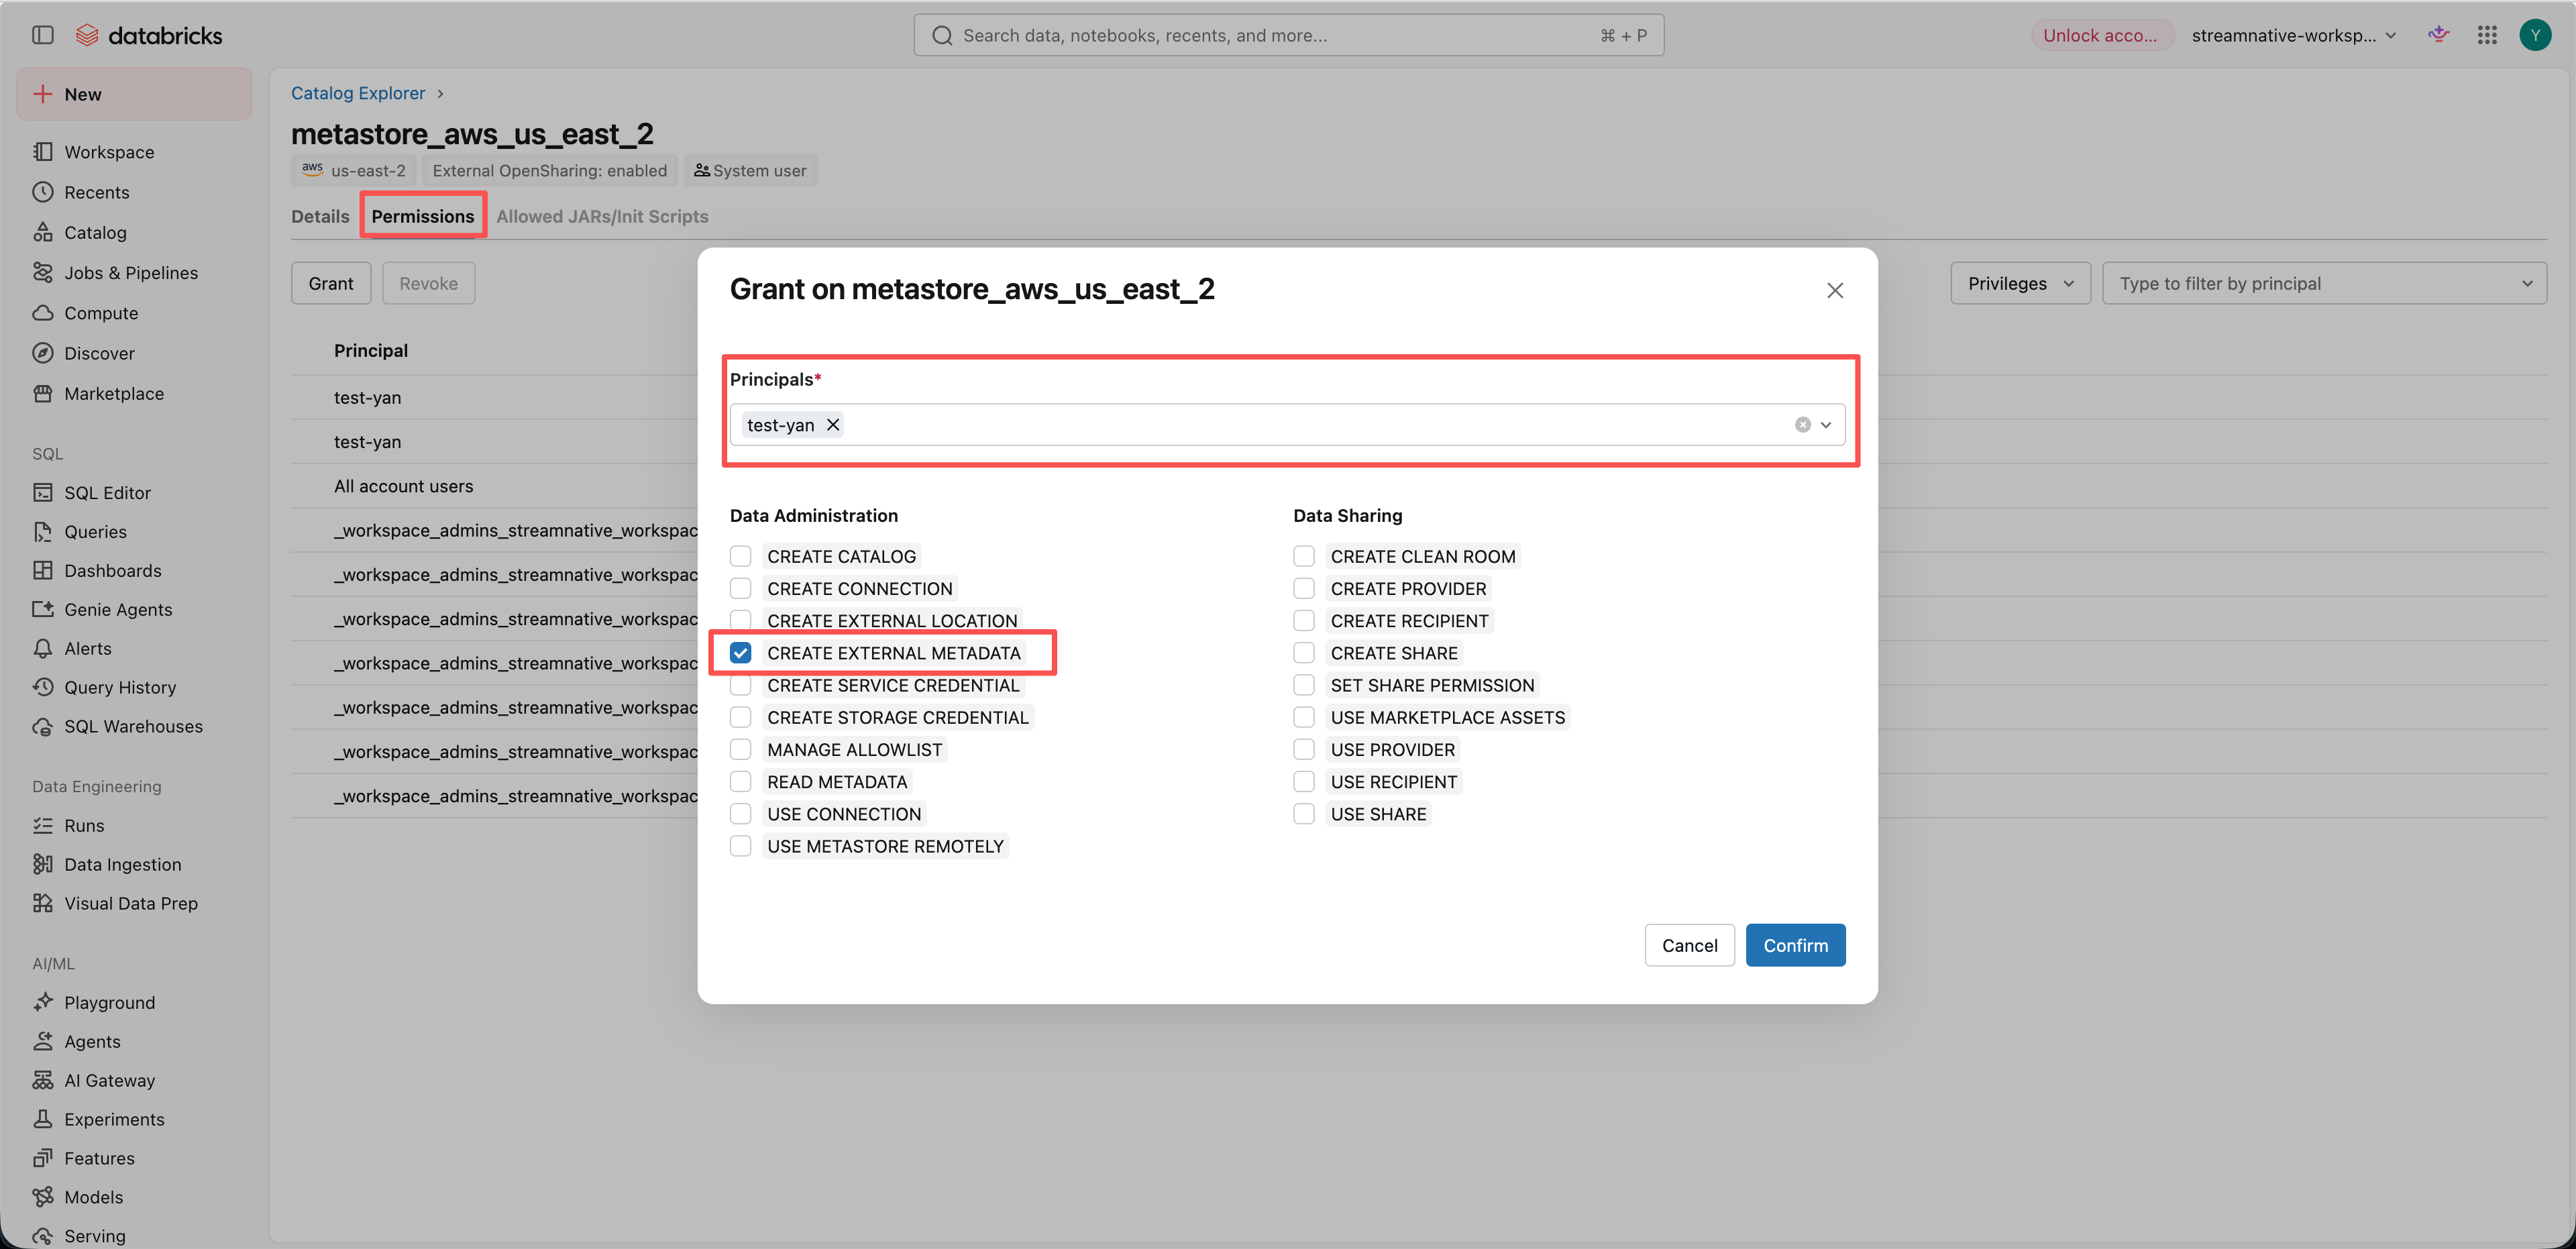Select the Permissions tab
The image size is (2576, 1249).
click(x=423, y=216)
